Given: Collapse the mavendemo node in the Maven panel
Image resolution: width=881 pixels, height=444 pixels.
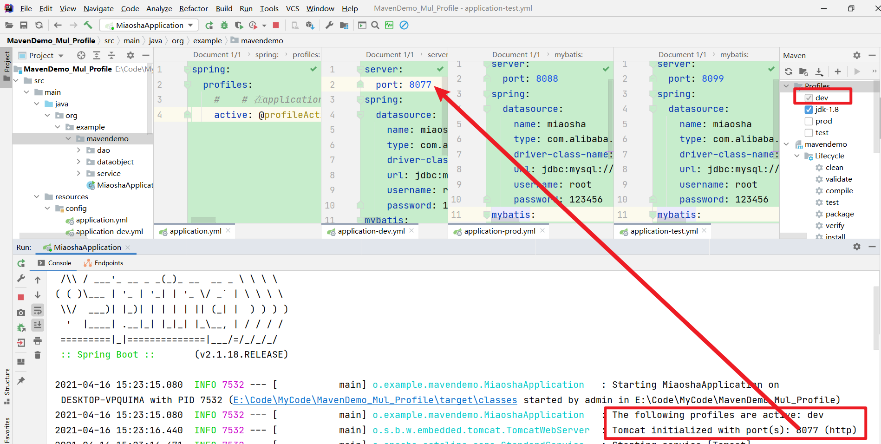Looking at the screenshot, I should [x=786, y=144].
